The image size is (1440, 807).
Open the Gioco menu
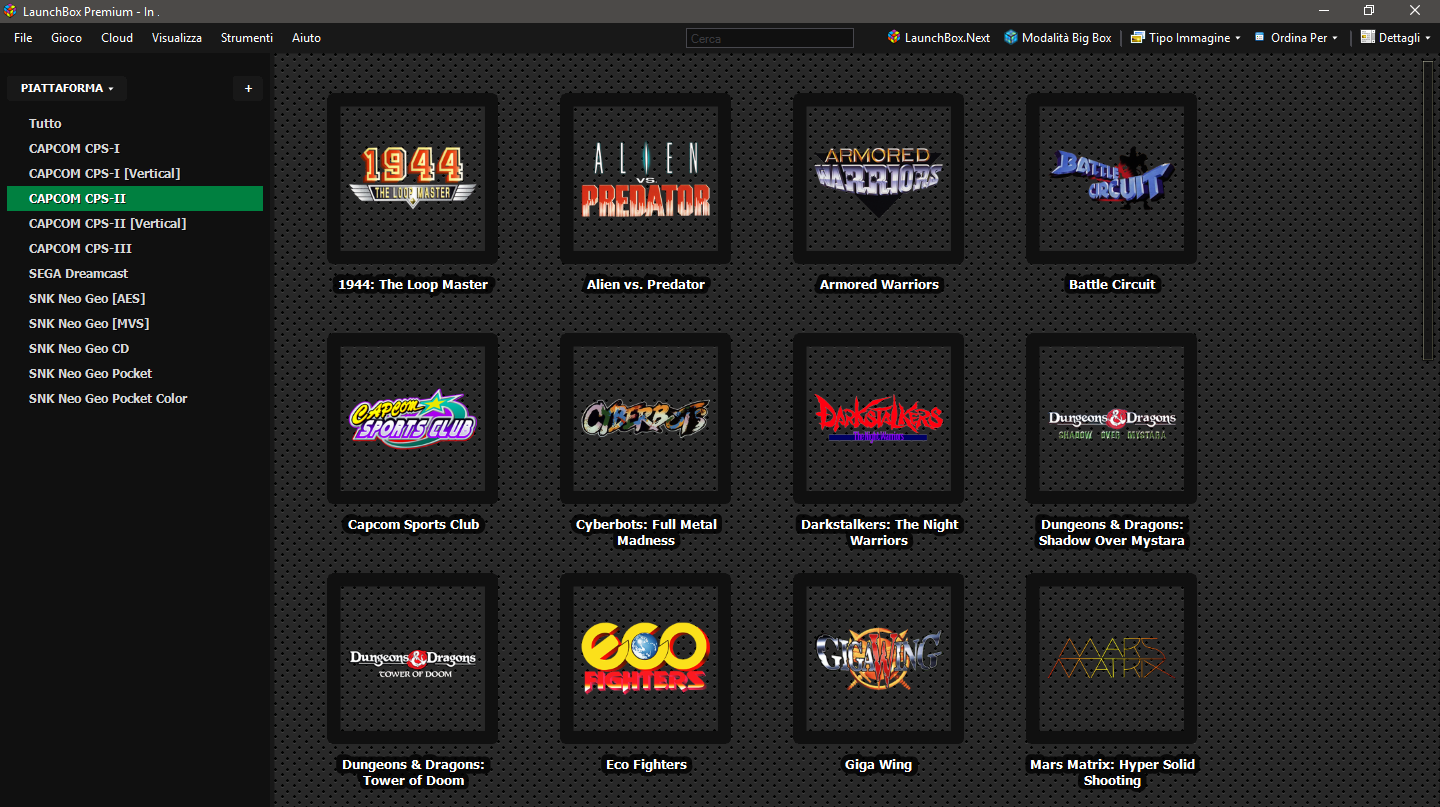pyautogui.click(x=66, y=37)
